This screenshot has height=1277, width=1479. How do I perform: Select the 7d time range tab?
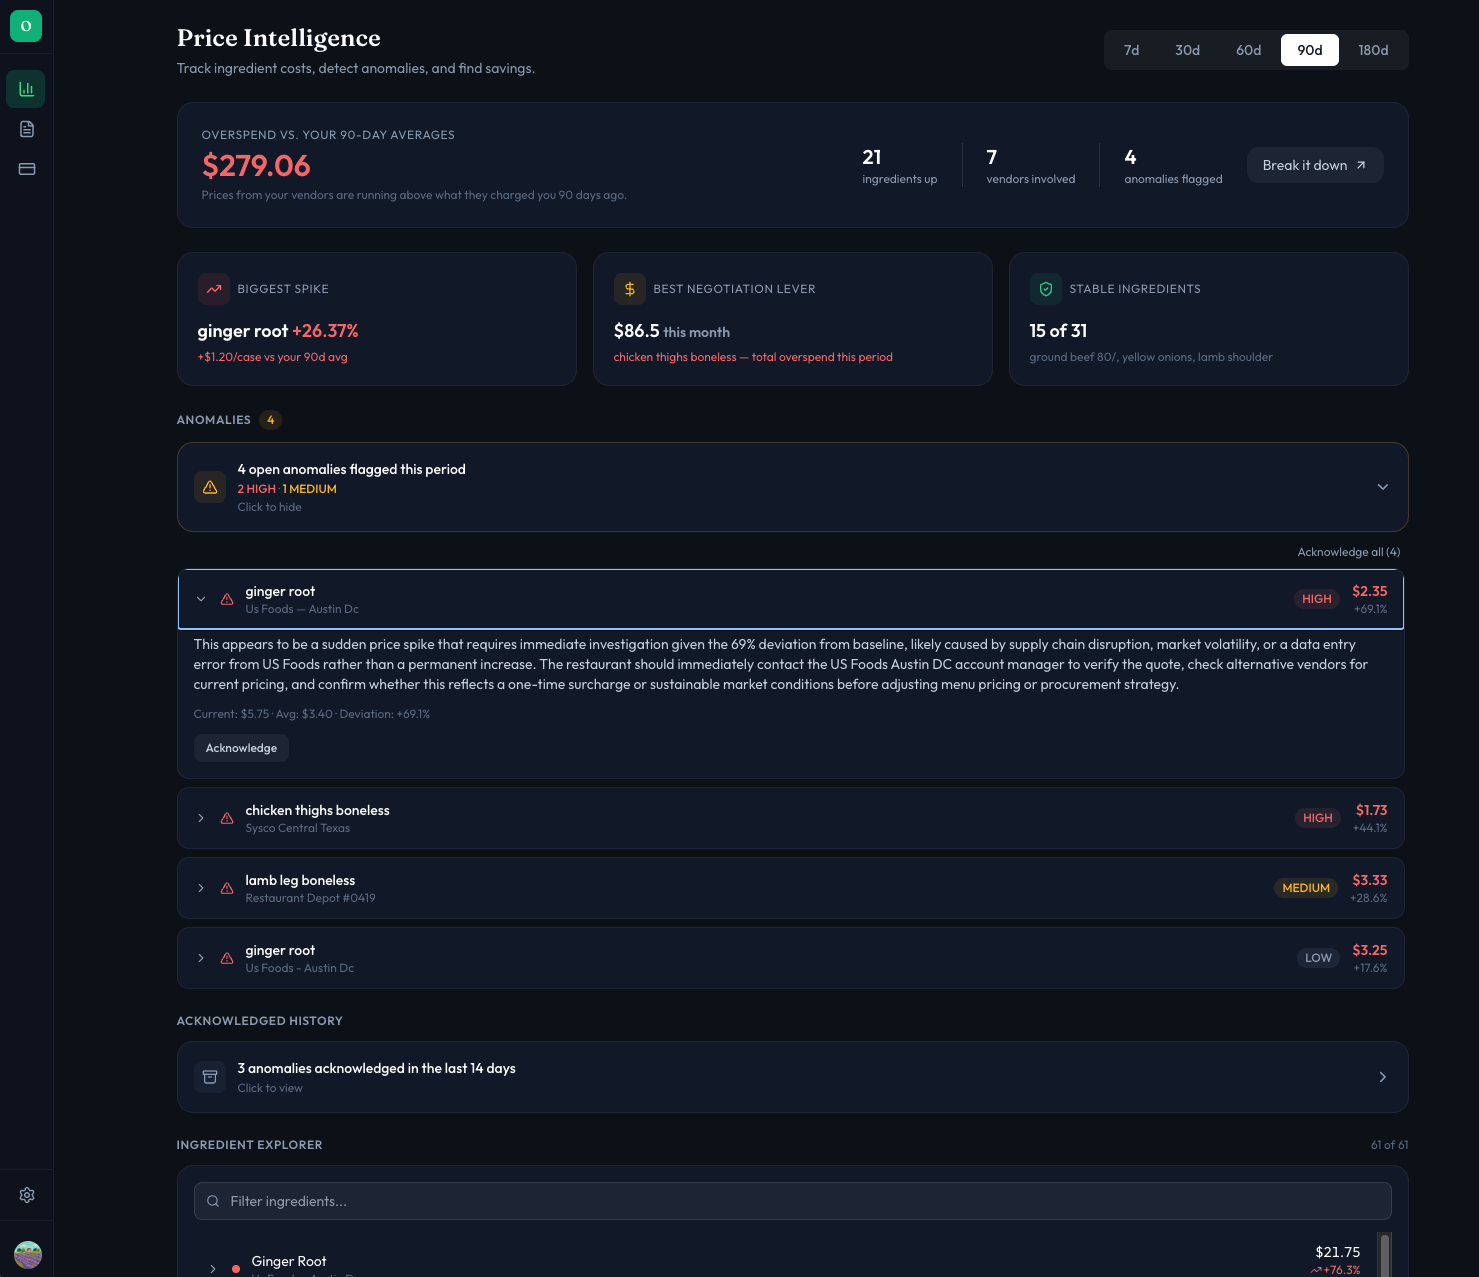click(x=1132, y=50)
